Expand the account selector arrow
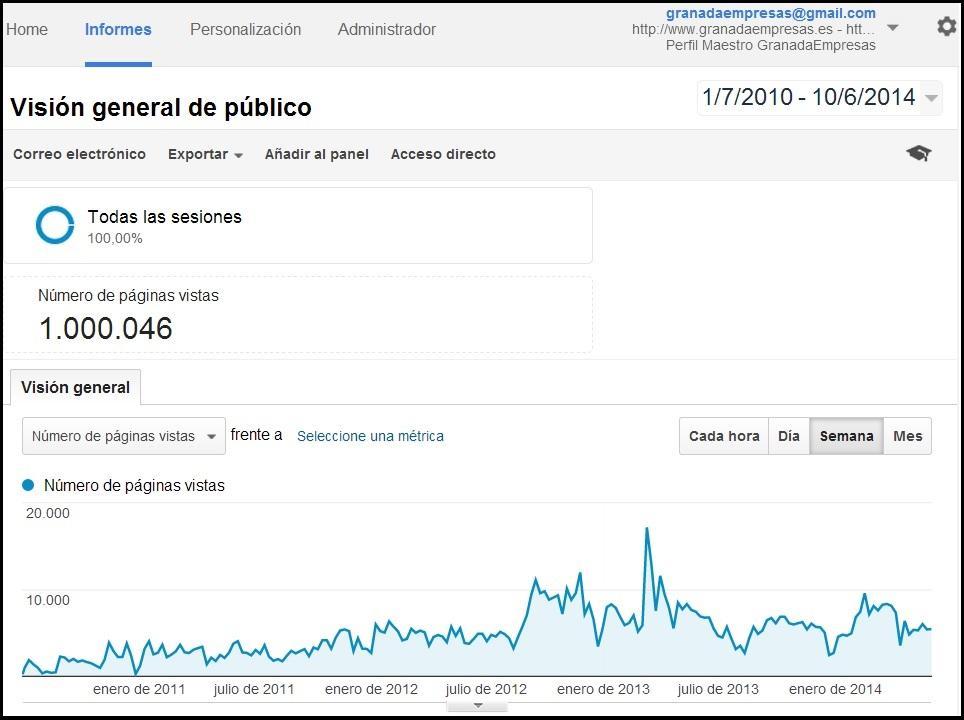The image size is (964, 720). point(893,28)
